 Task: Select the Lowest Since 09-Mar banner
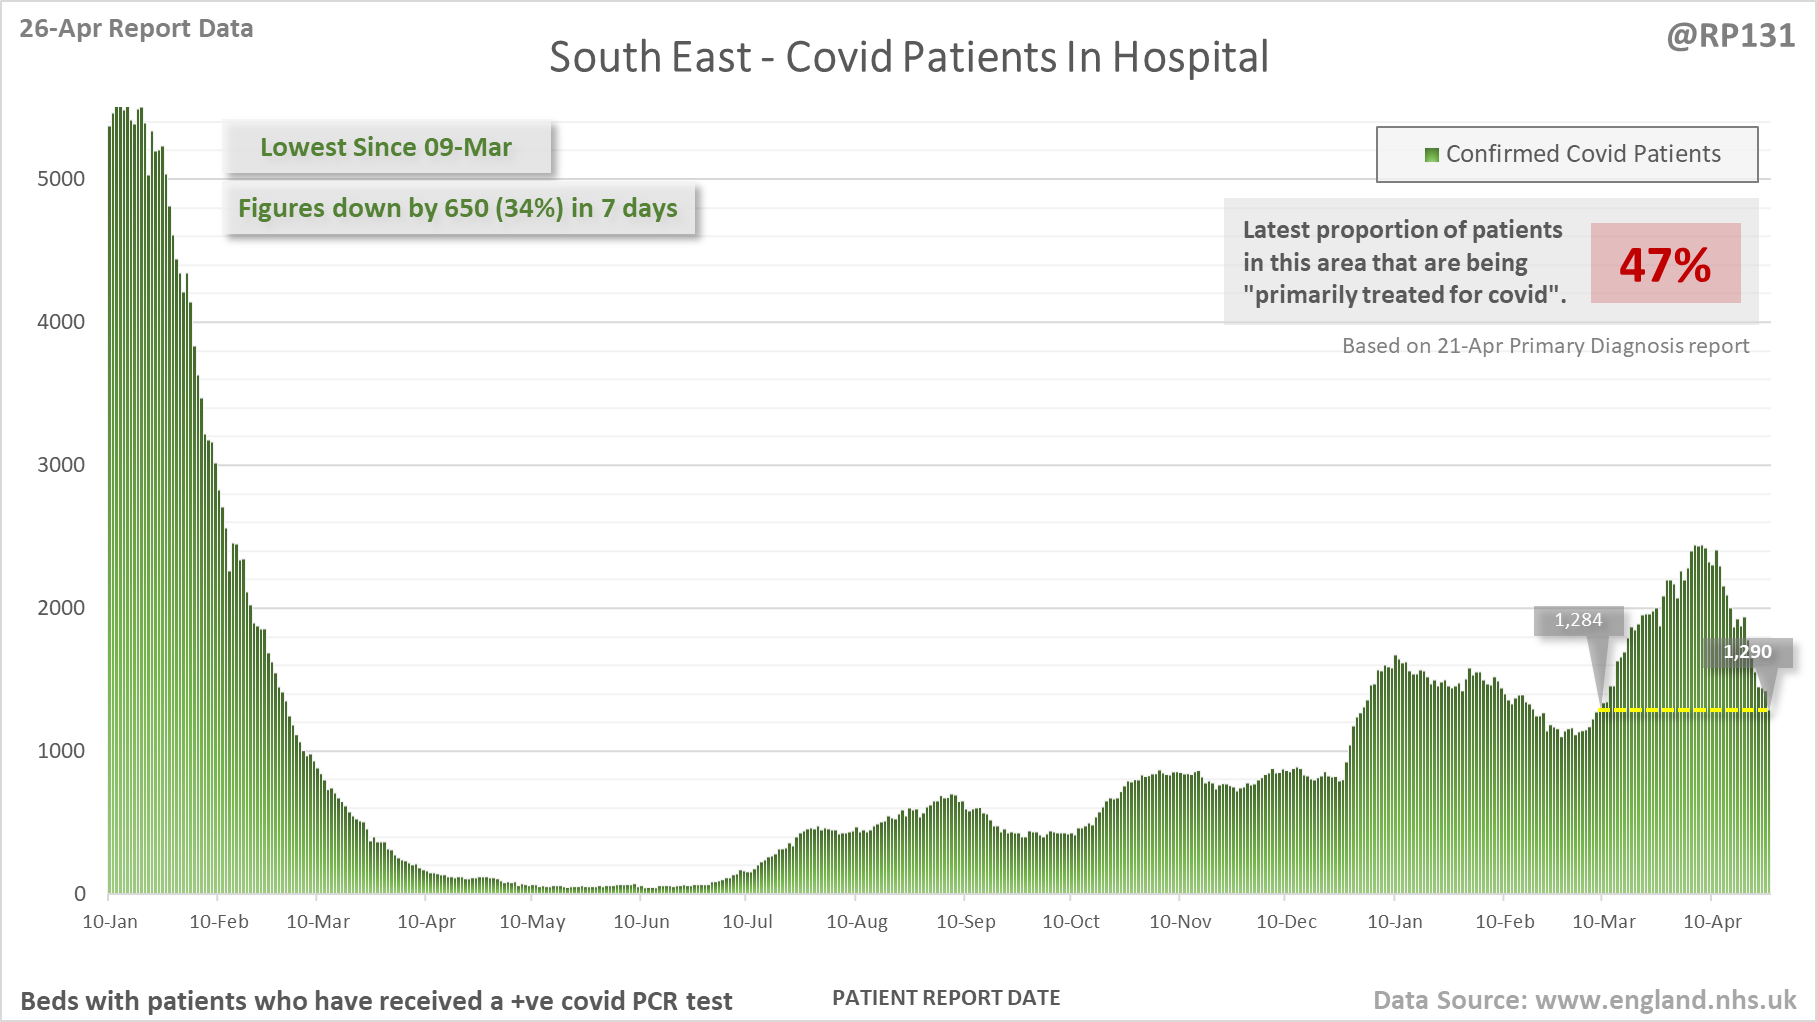[386, 148]
